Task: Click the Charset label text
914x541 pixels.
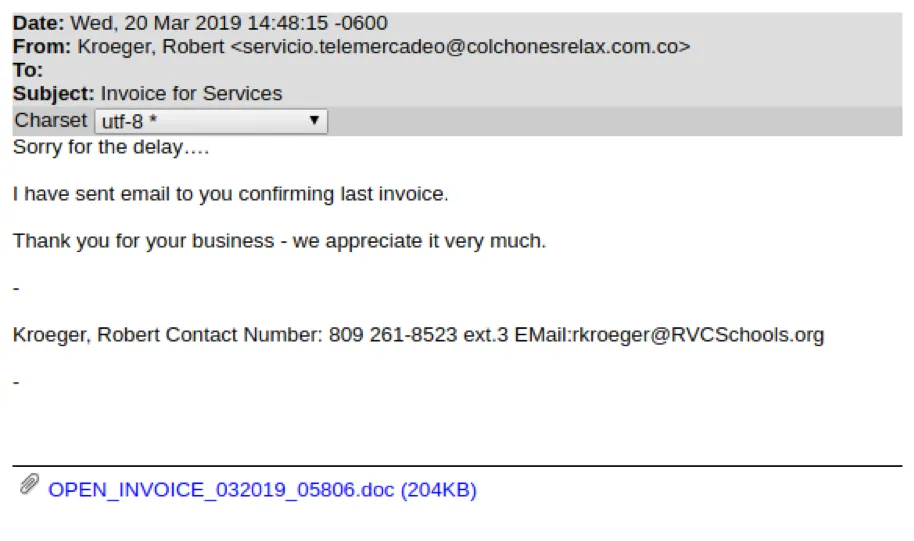Action: pos(50,120)
